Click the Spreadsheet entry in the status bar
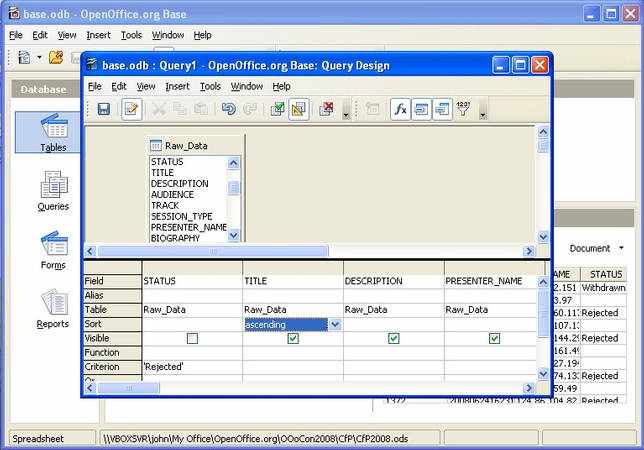Screen dimensions: 644x450 point(38,439)
